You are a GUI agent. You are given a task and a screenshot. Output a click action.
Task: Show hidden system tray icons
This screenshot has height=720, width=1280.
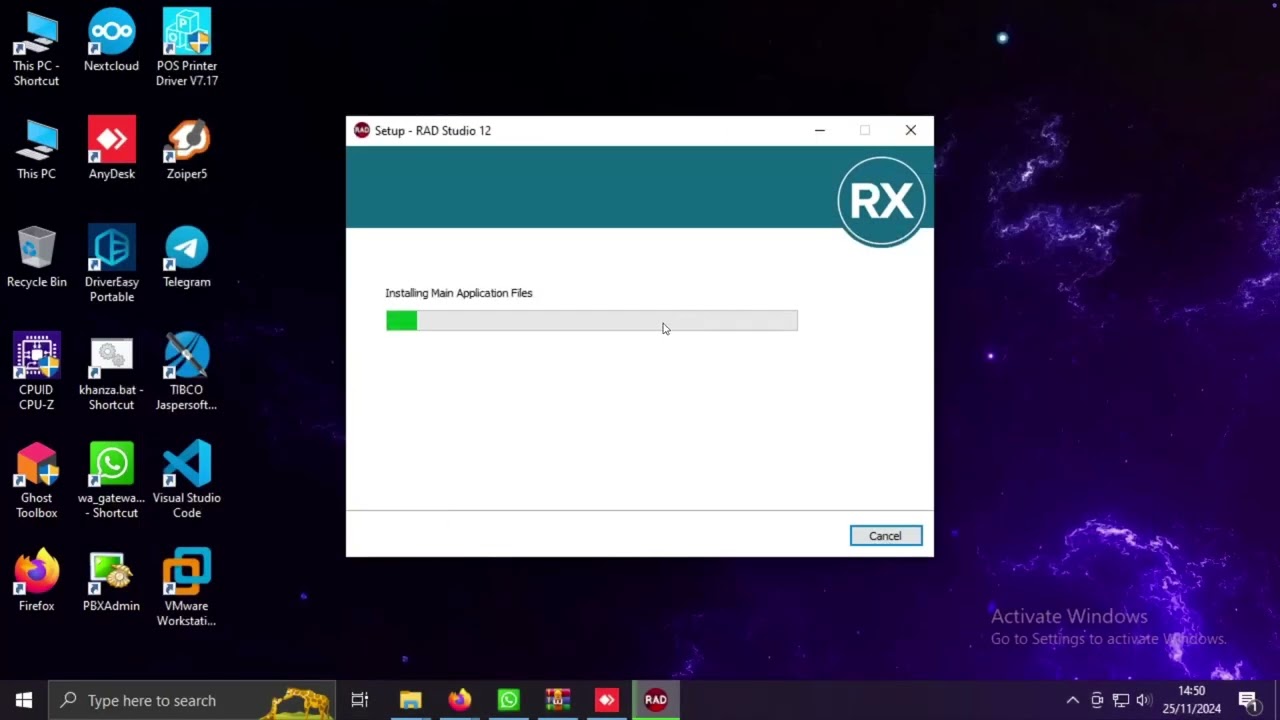(x=1073, y=700)
